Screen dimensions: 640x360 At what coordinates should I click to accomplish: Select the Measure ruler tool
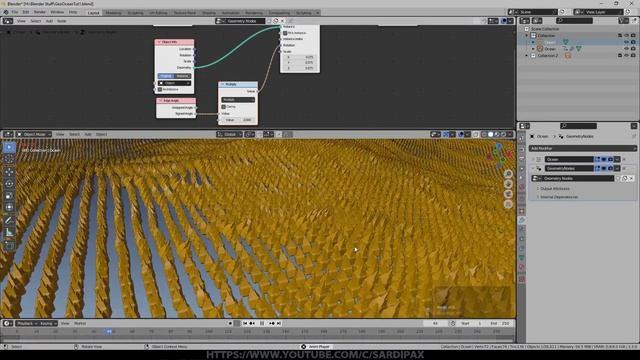tap(9, 233)
